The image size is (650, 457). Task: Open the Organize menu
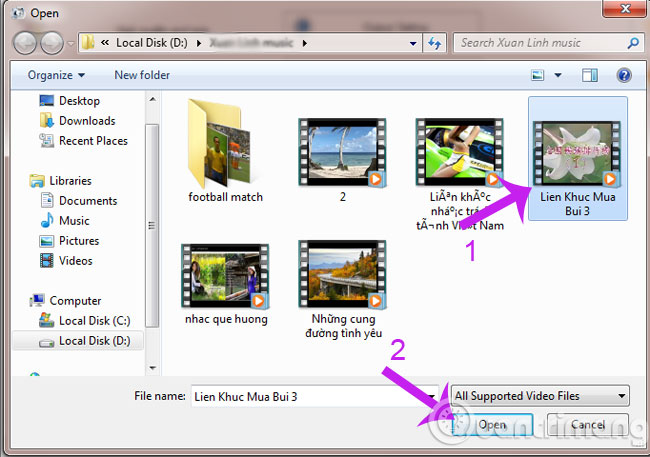coord(56,75)
